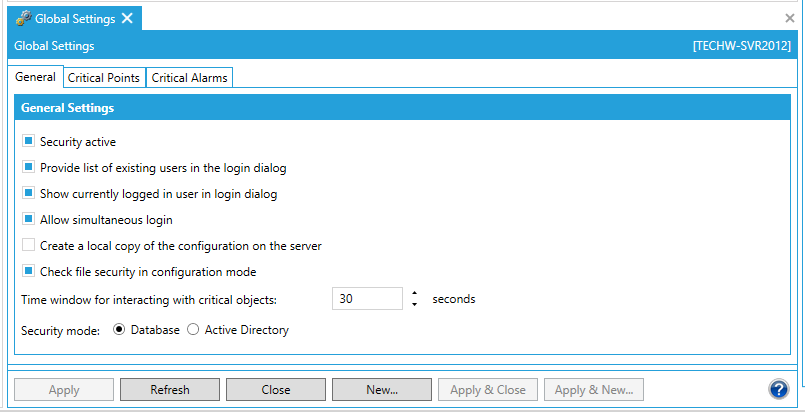Screen dimensions: 805x412
Task: Toggle Show currently logged in user
Action: 29,193
